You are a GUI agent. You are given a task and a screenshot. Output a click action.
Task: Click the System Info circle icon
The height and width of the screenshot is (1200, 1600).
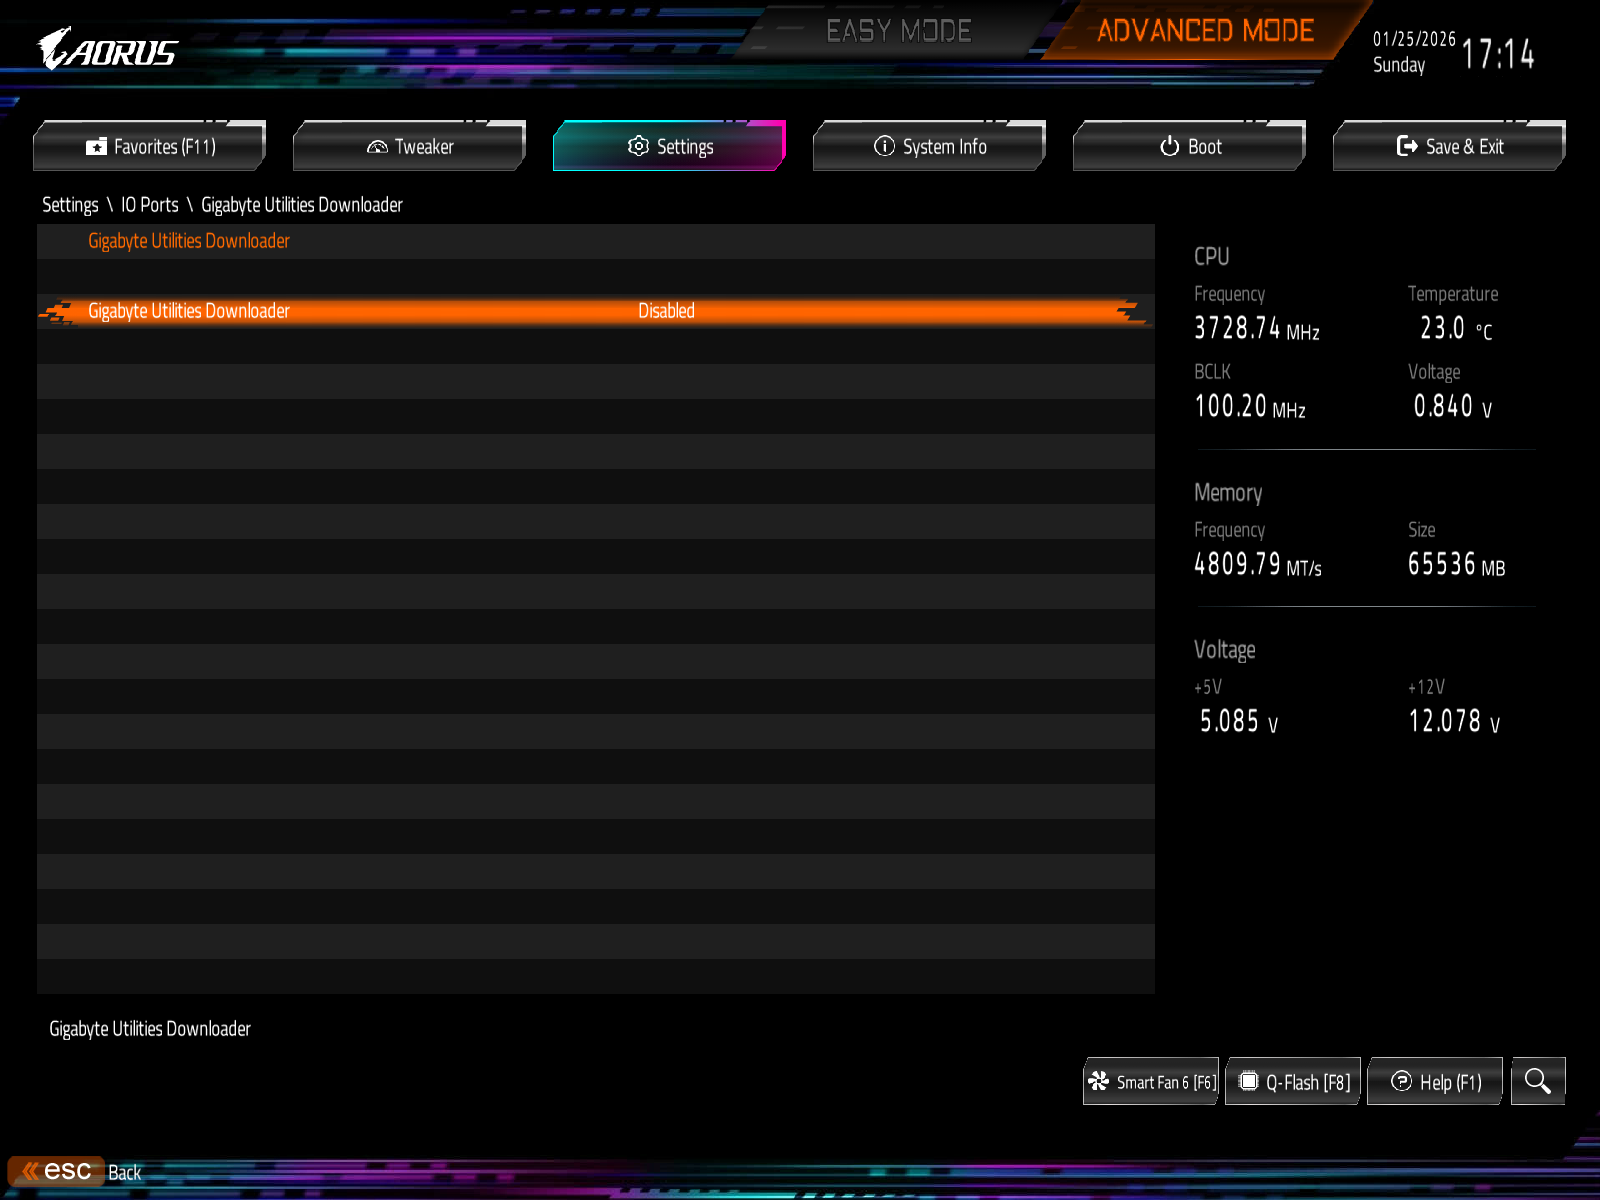pos(884,146)
